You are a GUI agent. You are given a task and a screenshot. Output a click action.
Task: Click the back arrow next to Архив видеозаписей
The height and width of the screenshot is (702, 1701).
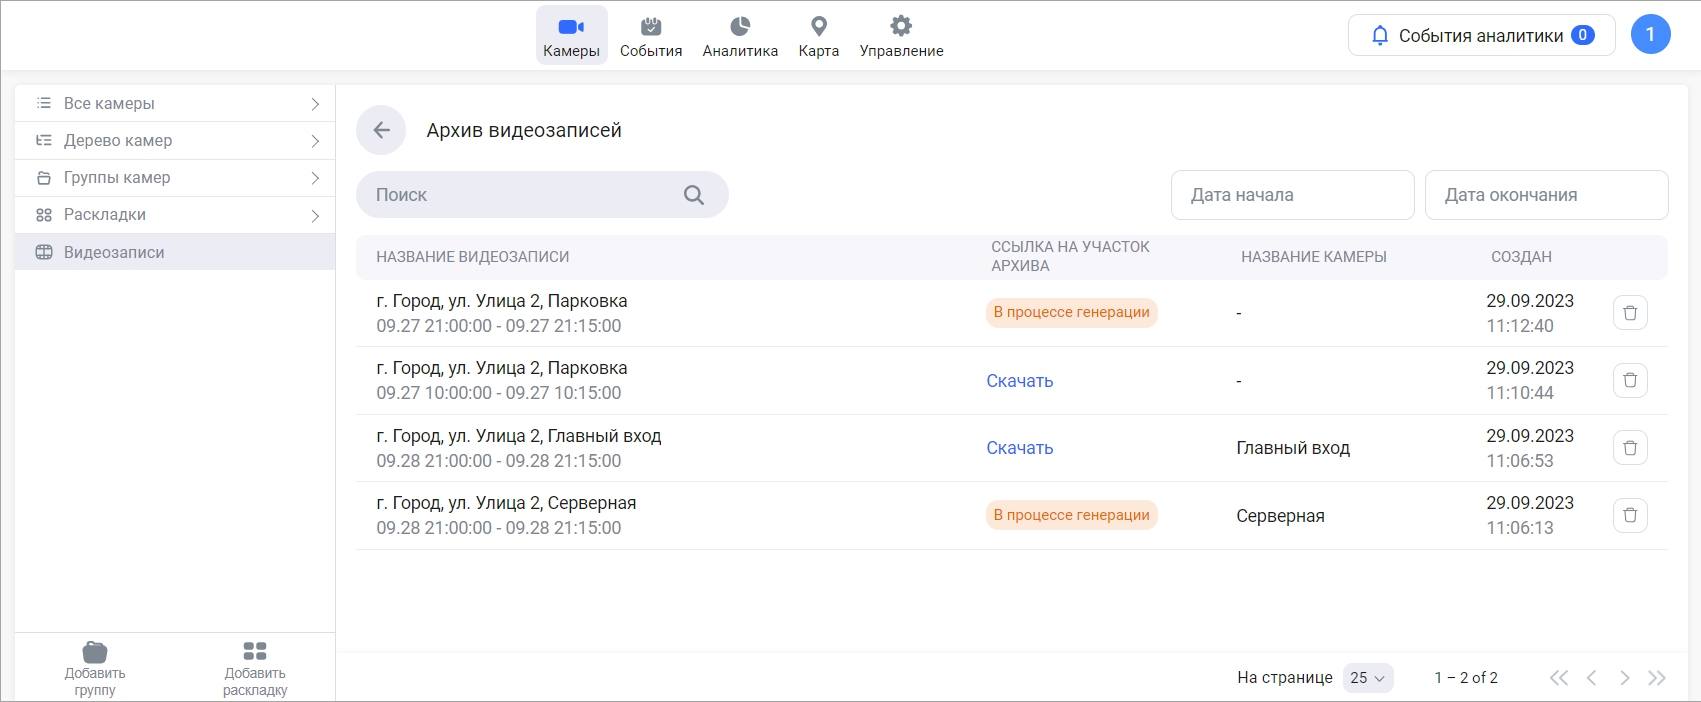[x=381, y=130]
